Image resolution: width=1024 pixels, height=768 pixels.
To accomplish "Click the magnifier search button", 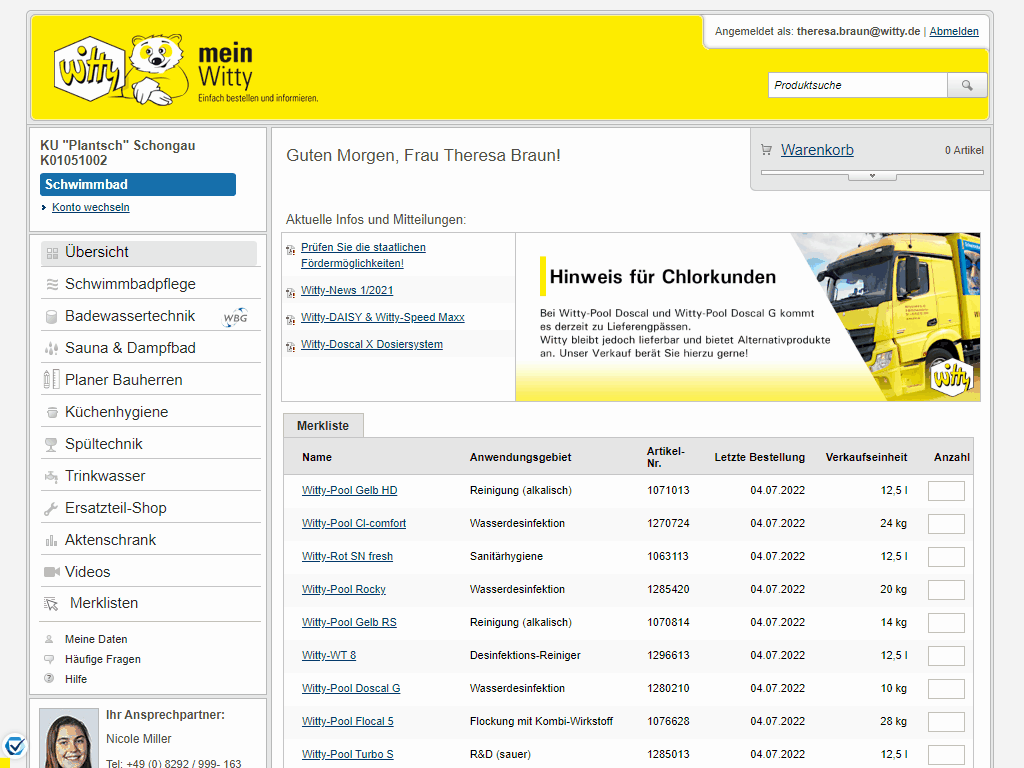I will click(x=967, y=86).
